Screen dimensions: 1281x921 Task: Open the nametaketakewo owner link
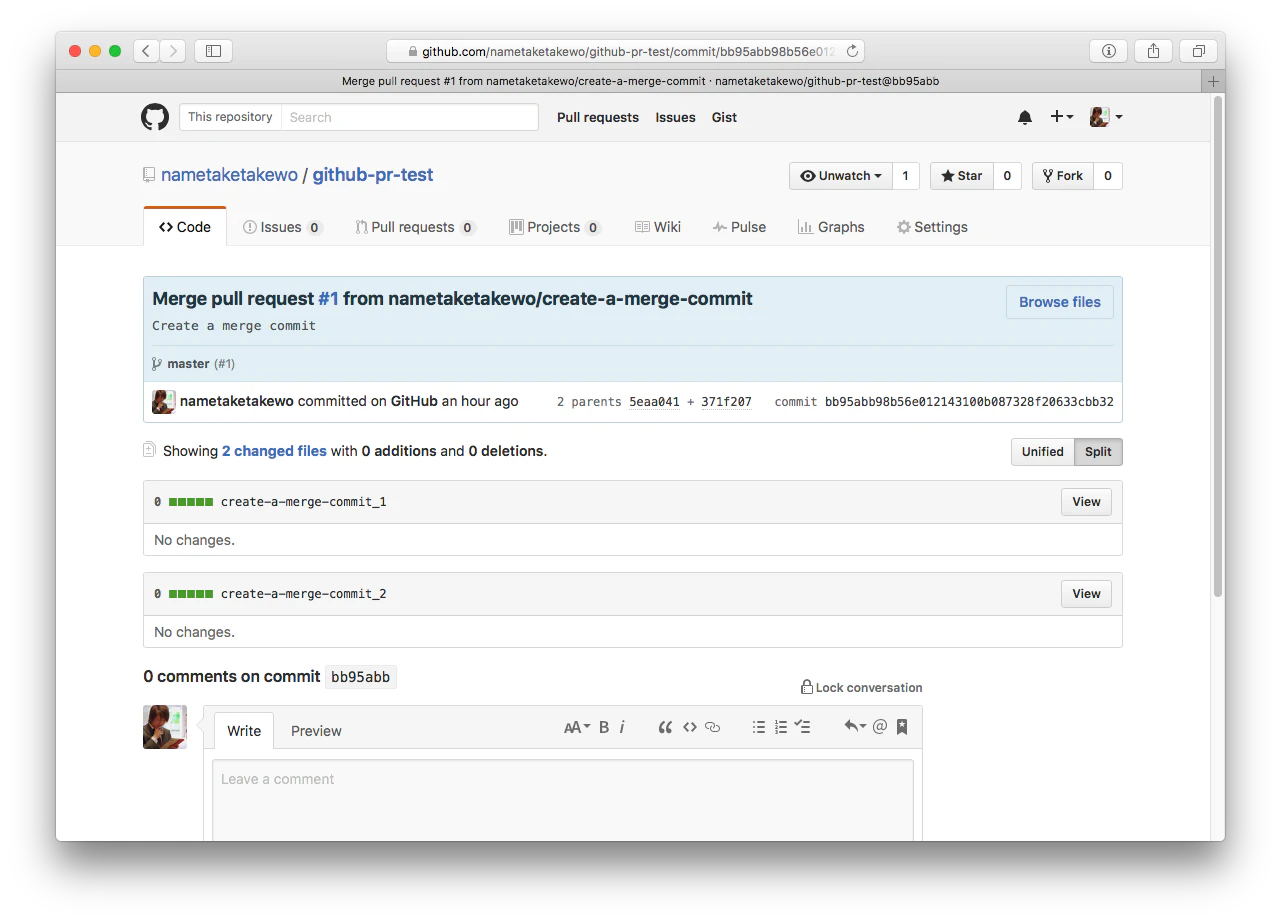(229, 175)
